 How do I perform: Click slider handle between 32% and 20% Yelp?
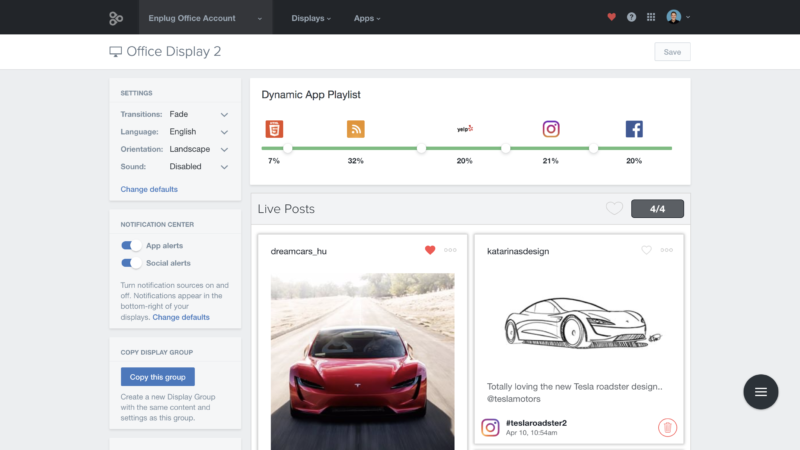coord(421,148)
